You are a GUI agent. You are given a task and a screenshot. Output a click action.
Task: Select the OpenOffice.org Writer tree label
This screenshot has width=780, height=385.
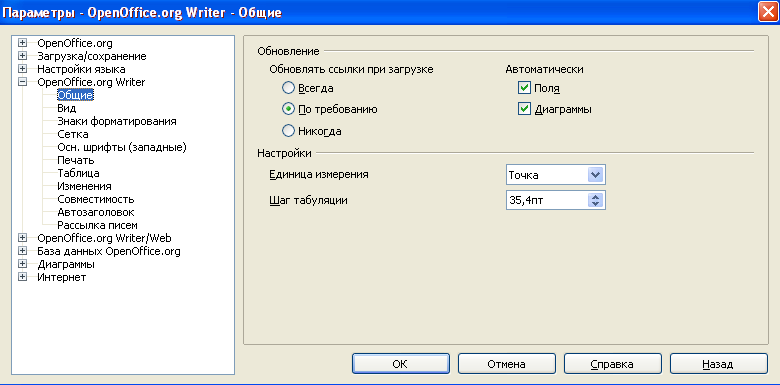click(x=91, y=82)
